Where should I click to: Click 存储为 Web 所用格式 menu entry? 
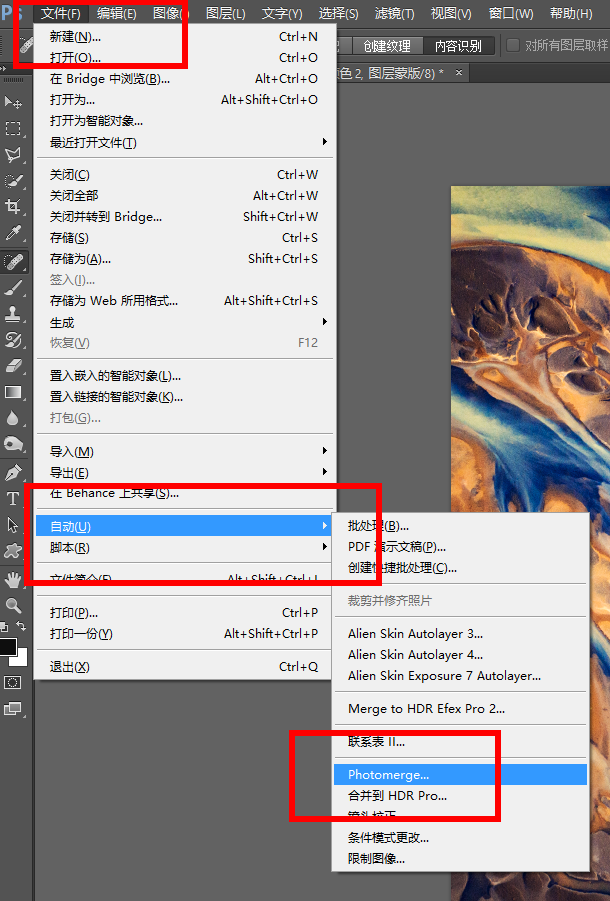(x=114, y=301)
